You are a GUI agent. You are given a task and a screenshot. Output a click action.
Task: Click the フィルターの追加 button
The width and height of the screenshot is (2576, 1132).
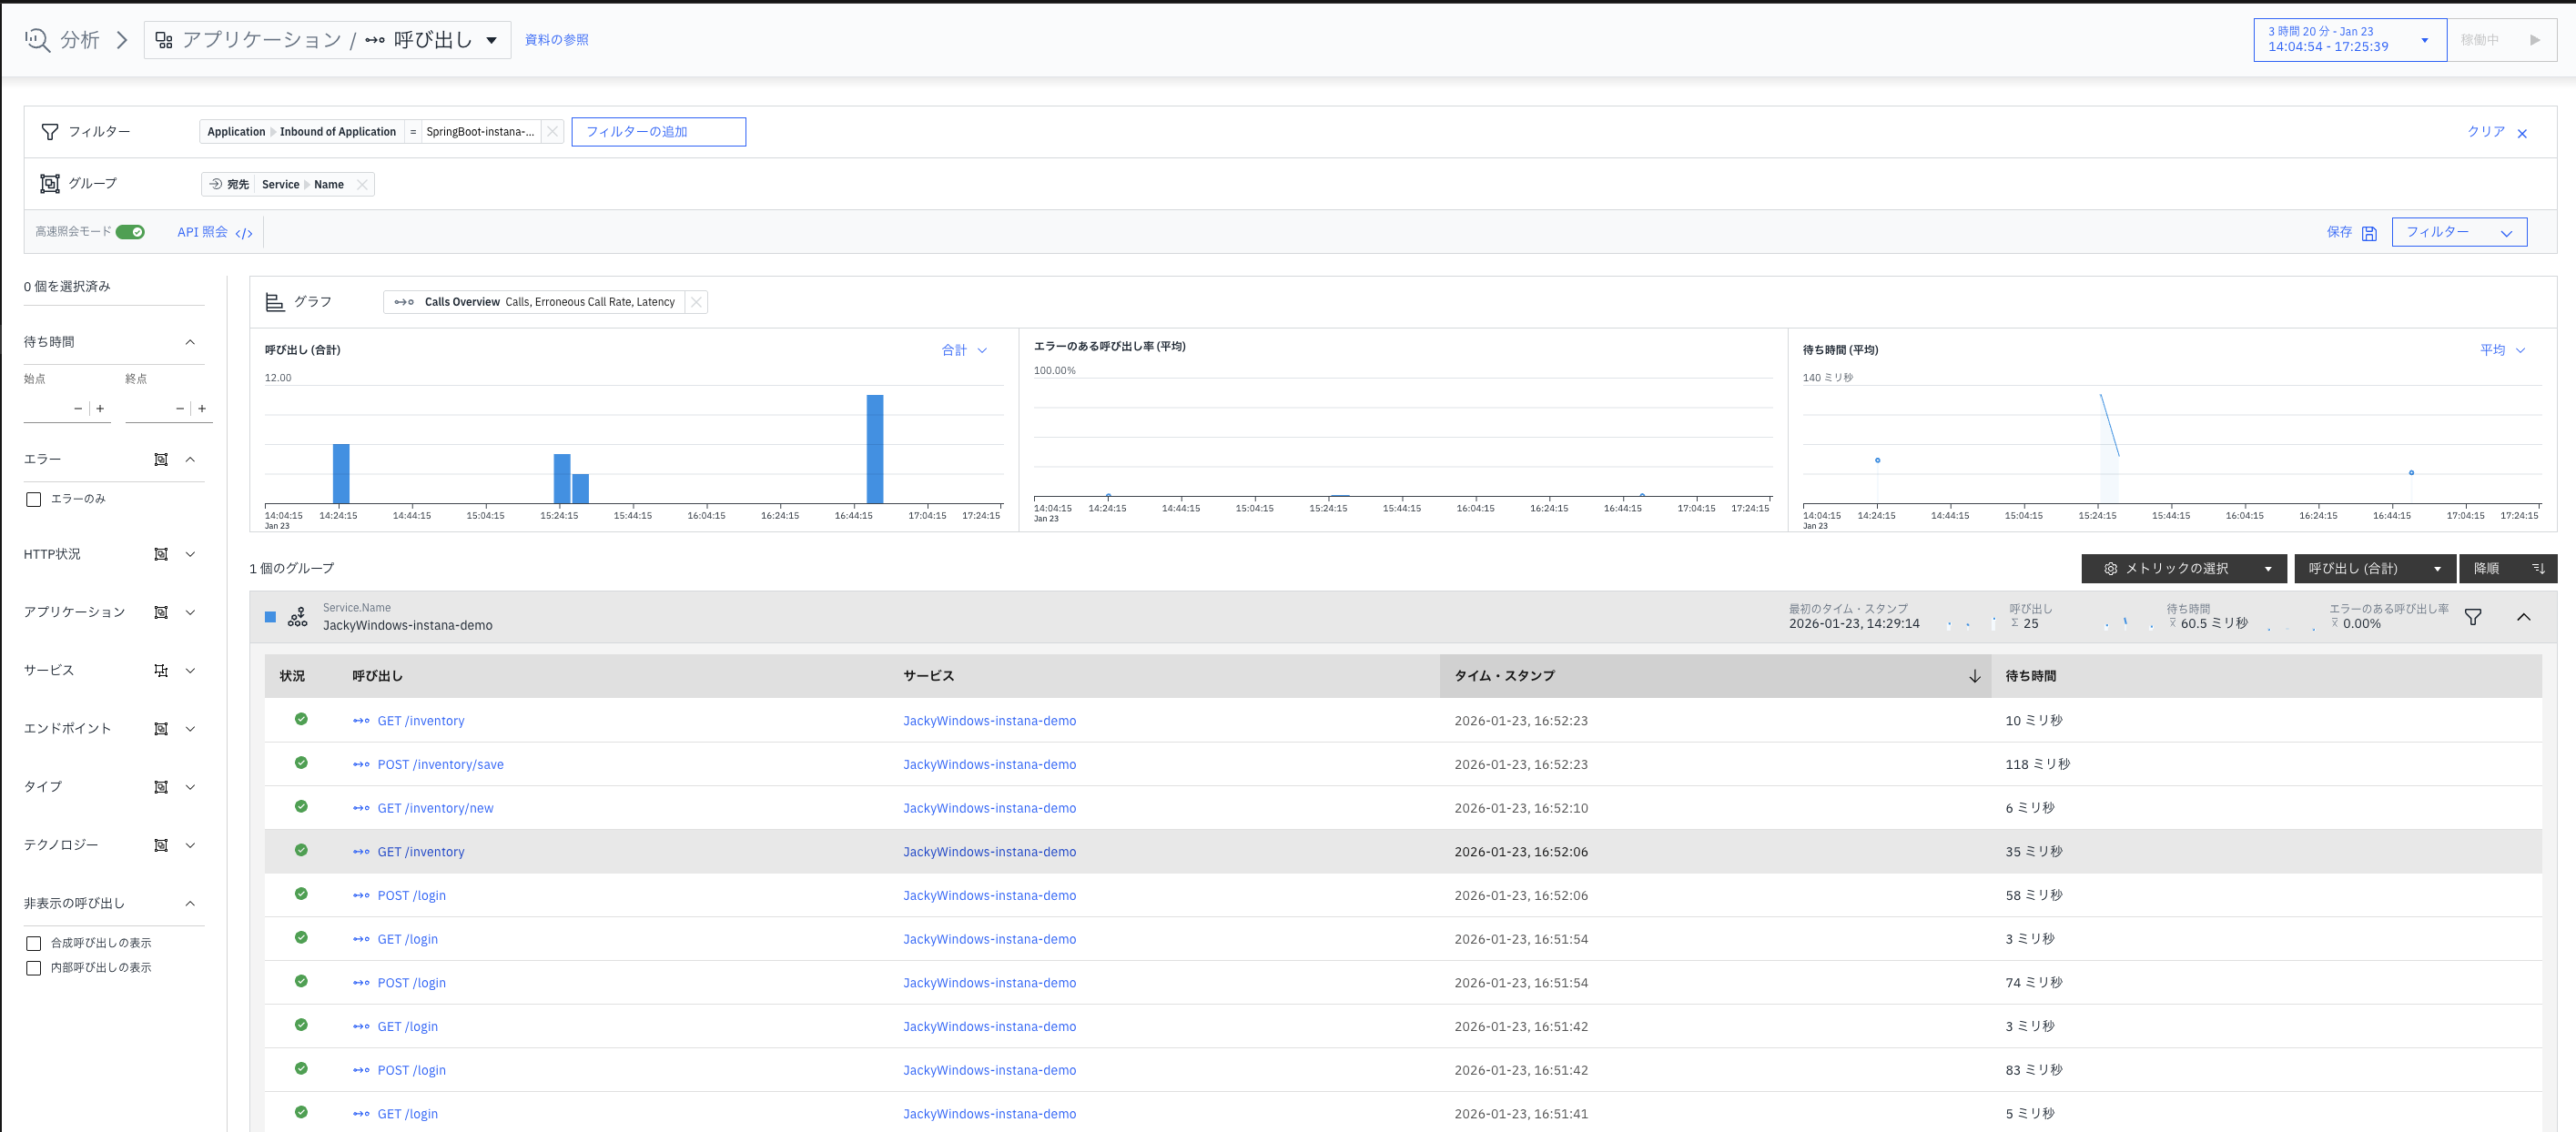click(x=658, y=131)
